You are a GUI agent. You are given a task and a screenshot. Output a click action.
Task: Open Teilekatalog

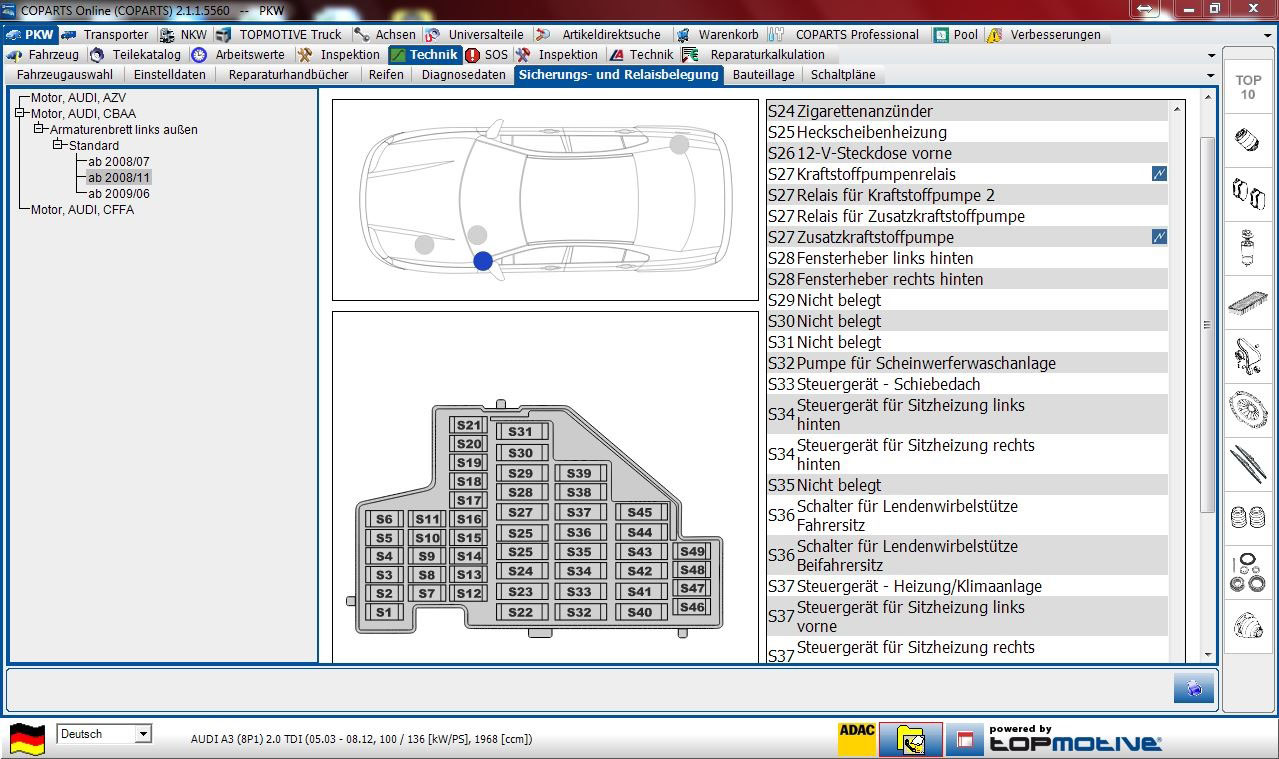pyautogui.click(x=136, y=55)
